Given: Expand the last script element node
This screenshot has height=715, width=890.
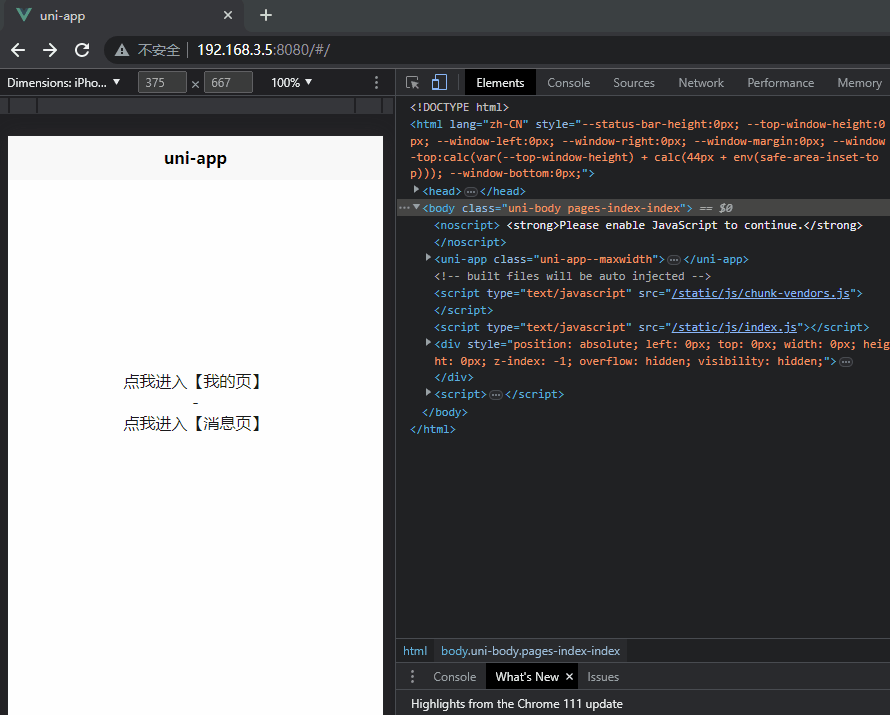Looking at the screenshot, I should click(x=429, y=392).
